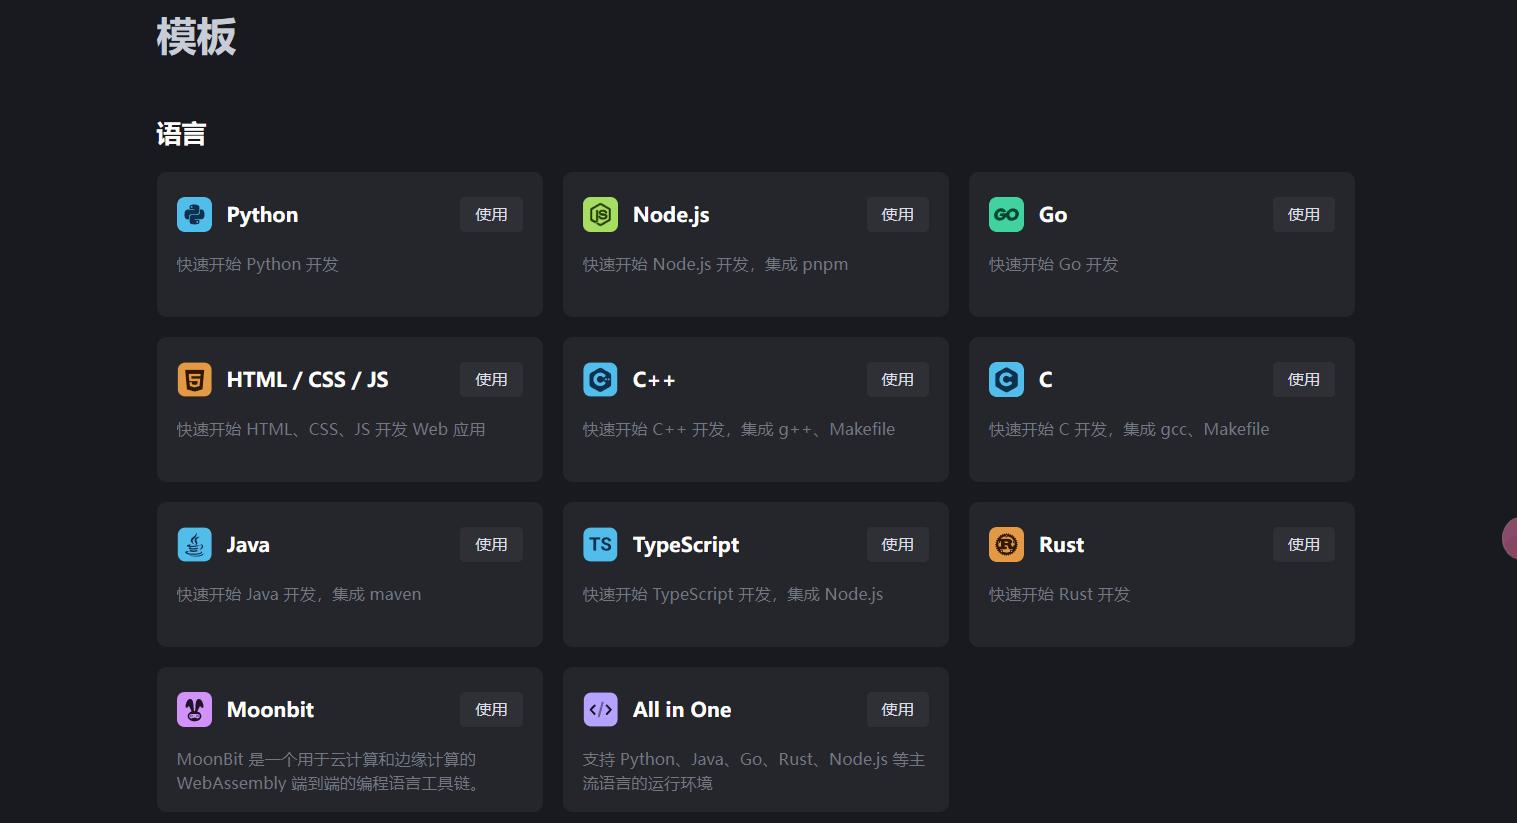The height and width of the screenshot is (823, 1517).
Task: Click the Go gopher logo icon
Action: point(1006,214)
